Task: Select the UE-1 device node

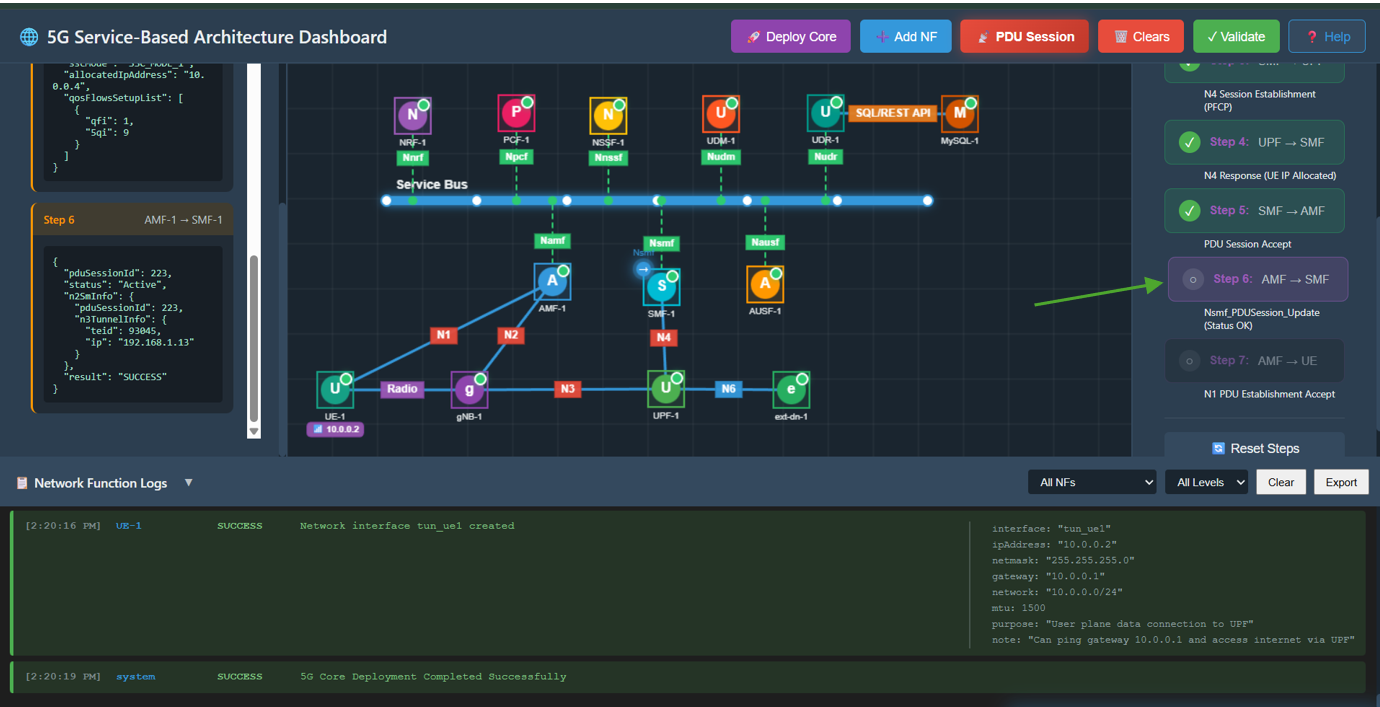Action: pyautogui.click(x=334, y=390)
